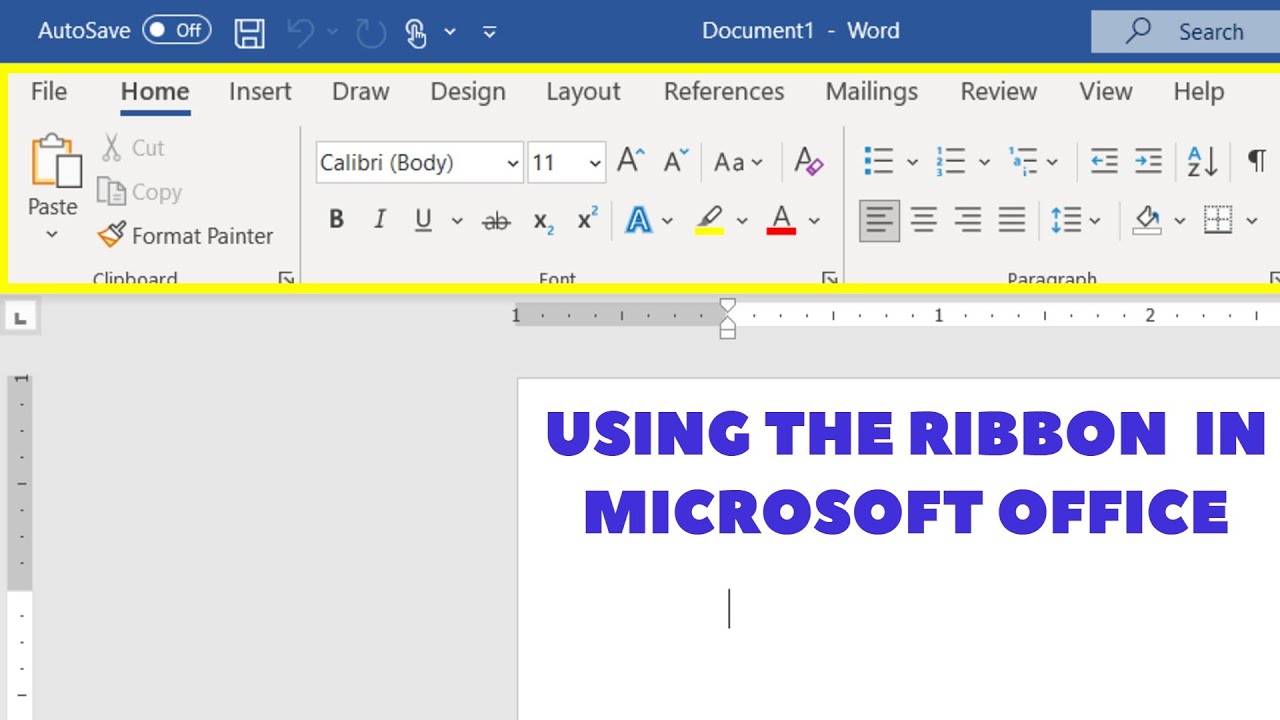Open the Change Case Aa menu

coord(738,162)
